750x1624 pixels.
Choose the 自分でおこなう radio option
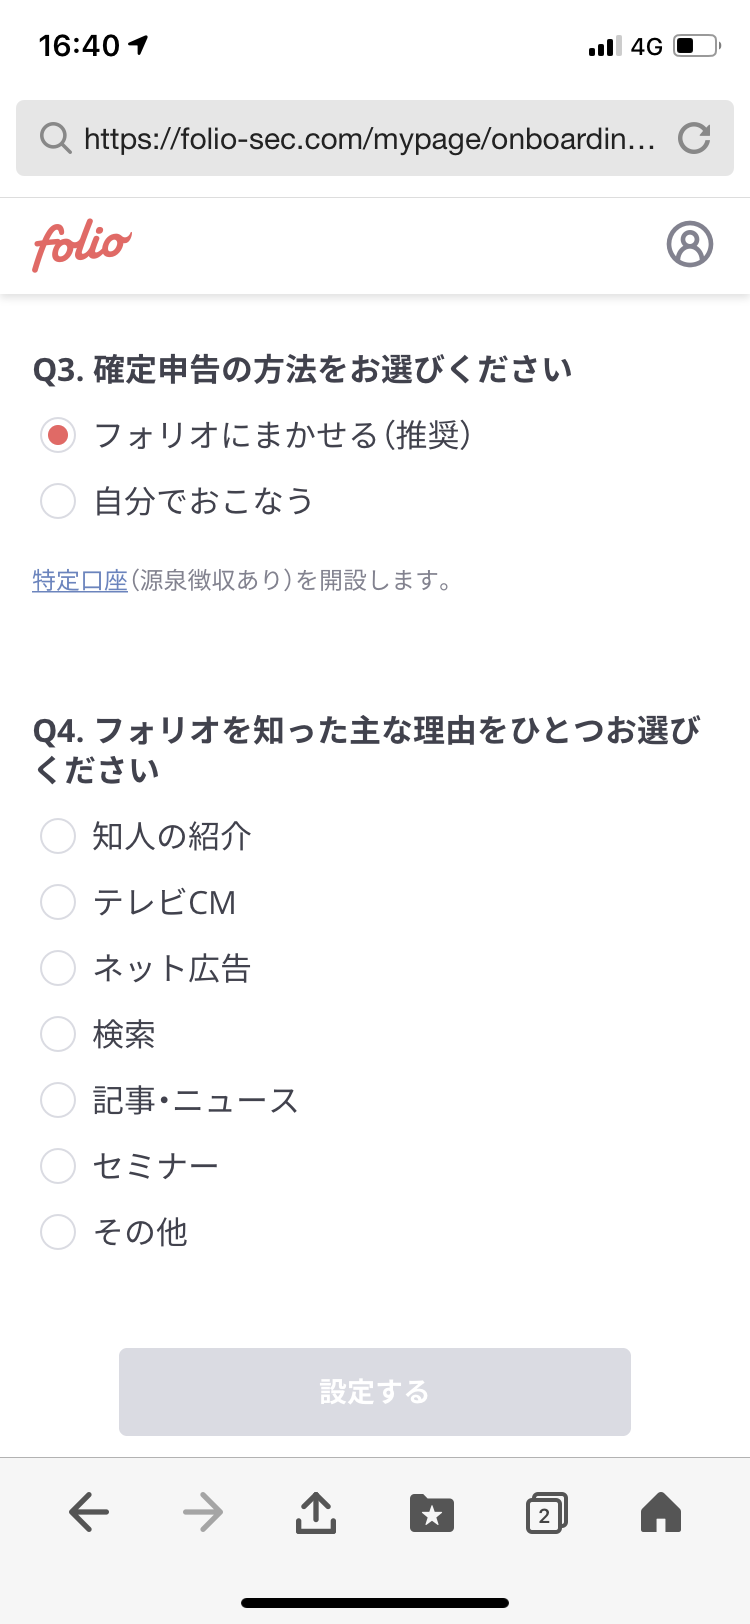tap(58, 501)
